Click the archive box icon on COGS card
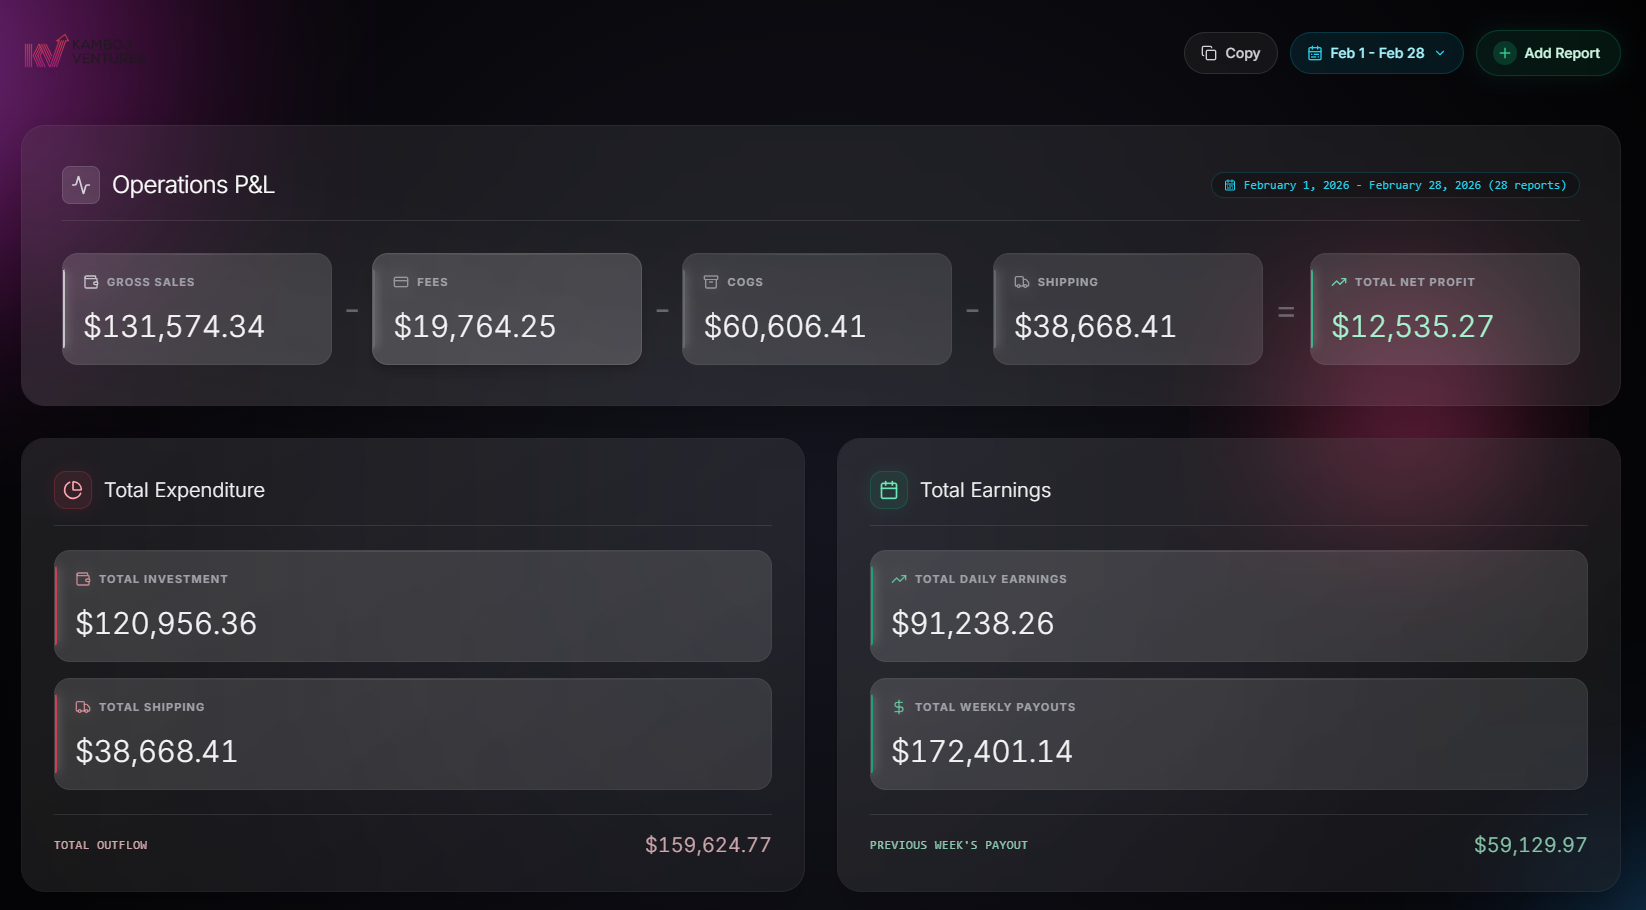 tap(711, 282)
